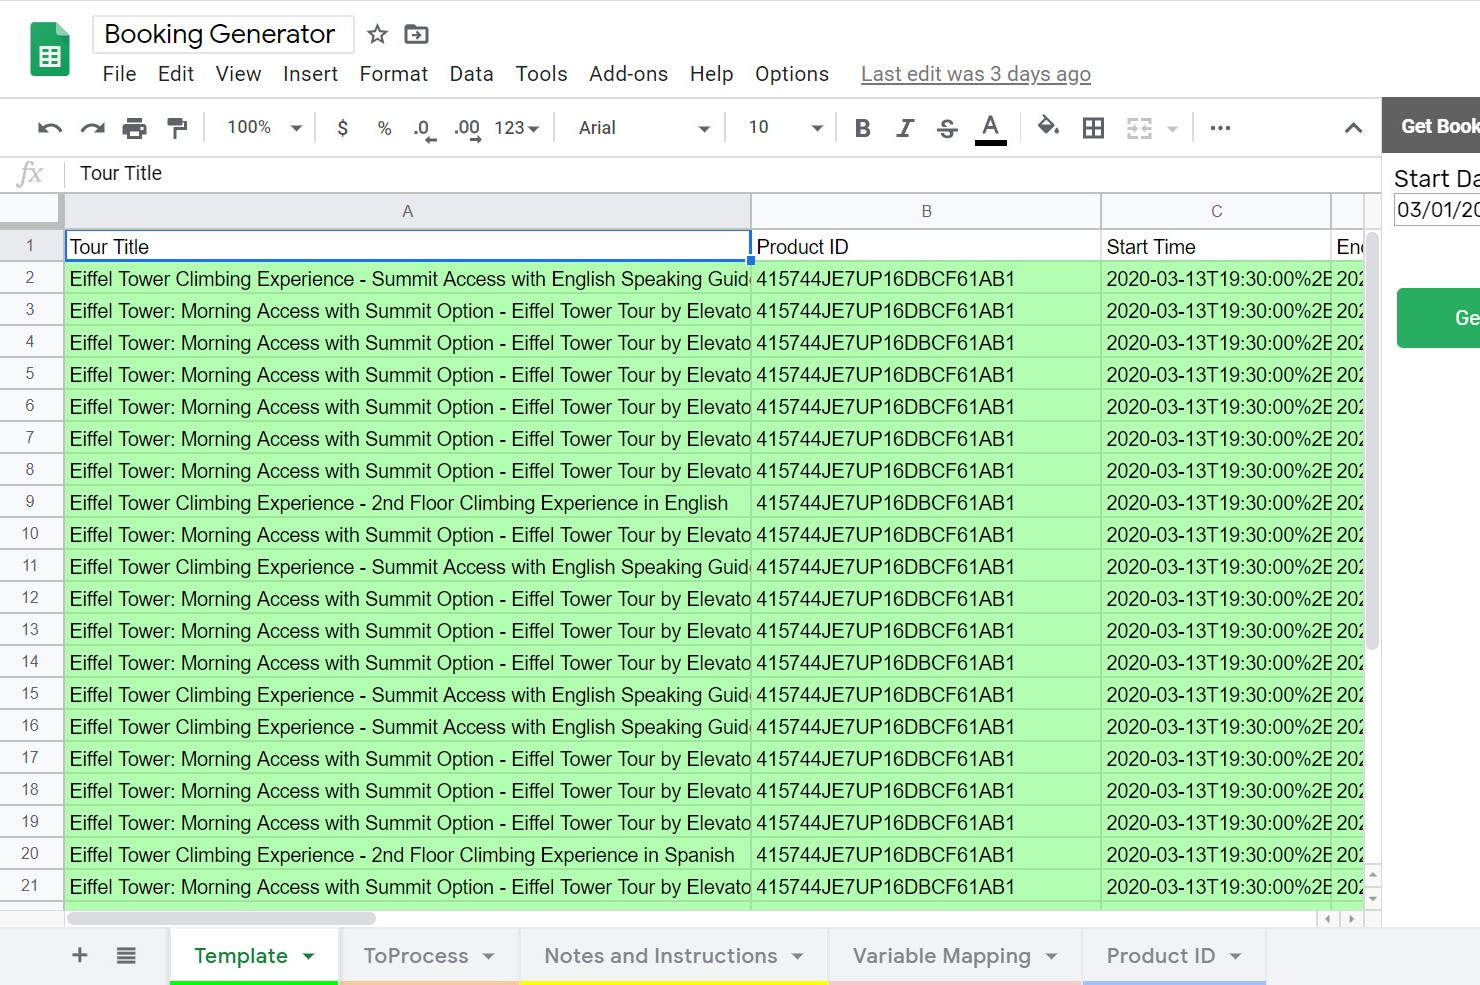The height and width of the screenshot is (985, 1480).
Task: Click the green Get button in sidebar
Action: 1439,318
